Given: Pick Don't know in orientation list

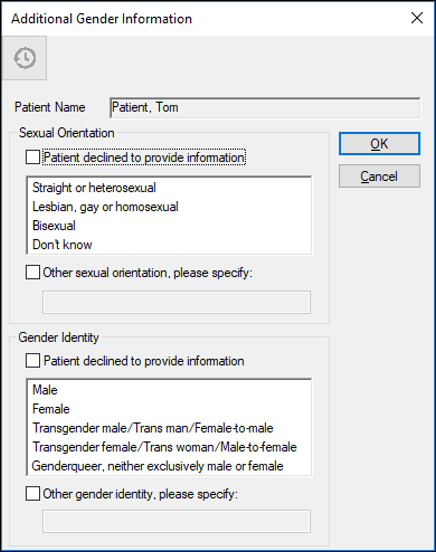Looking at the screenshot, I should click(169, 245).
